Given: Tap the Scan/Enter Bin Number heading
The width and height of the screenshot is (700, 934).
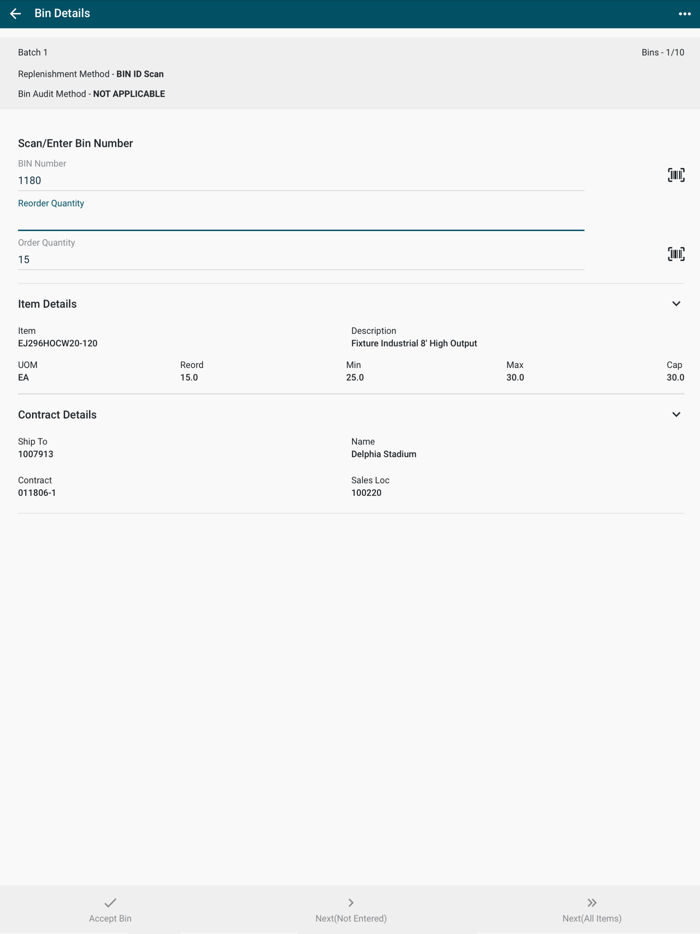Looking at the screenshot, I should click(76, 143).
